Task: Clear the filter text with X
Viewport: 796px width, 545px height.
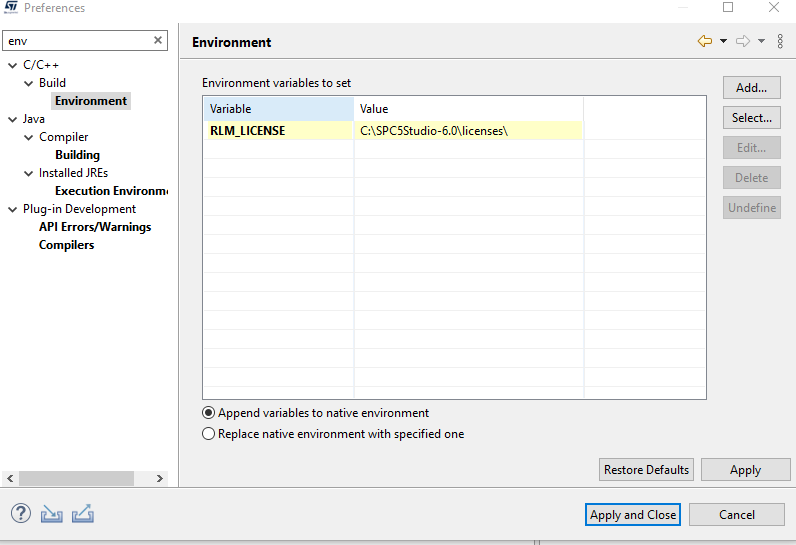Action: [x=158, y=41]
